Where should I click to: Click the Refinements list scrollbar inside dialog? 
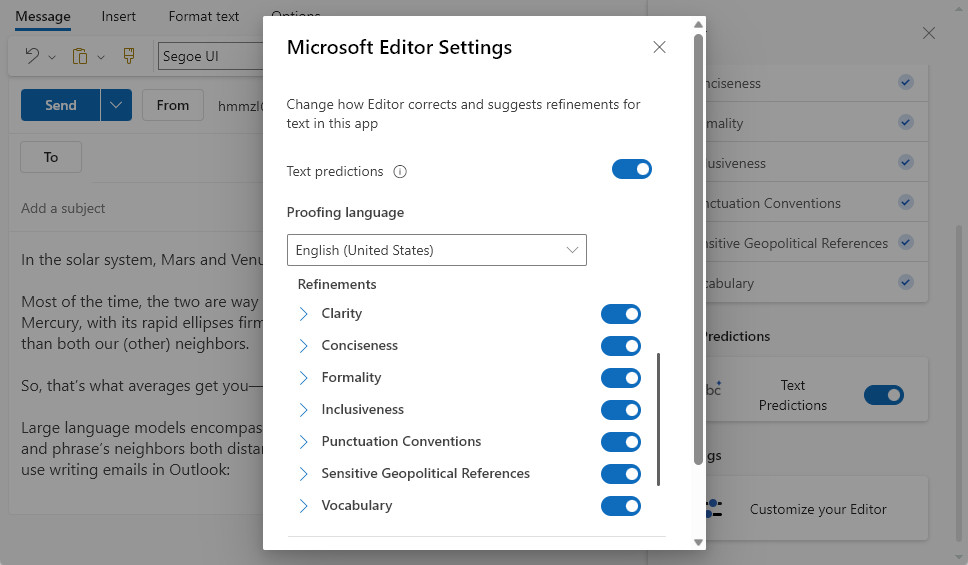point(659,419)
